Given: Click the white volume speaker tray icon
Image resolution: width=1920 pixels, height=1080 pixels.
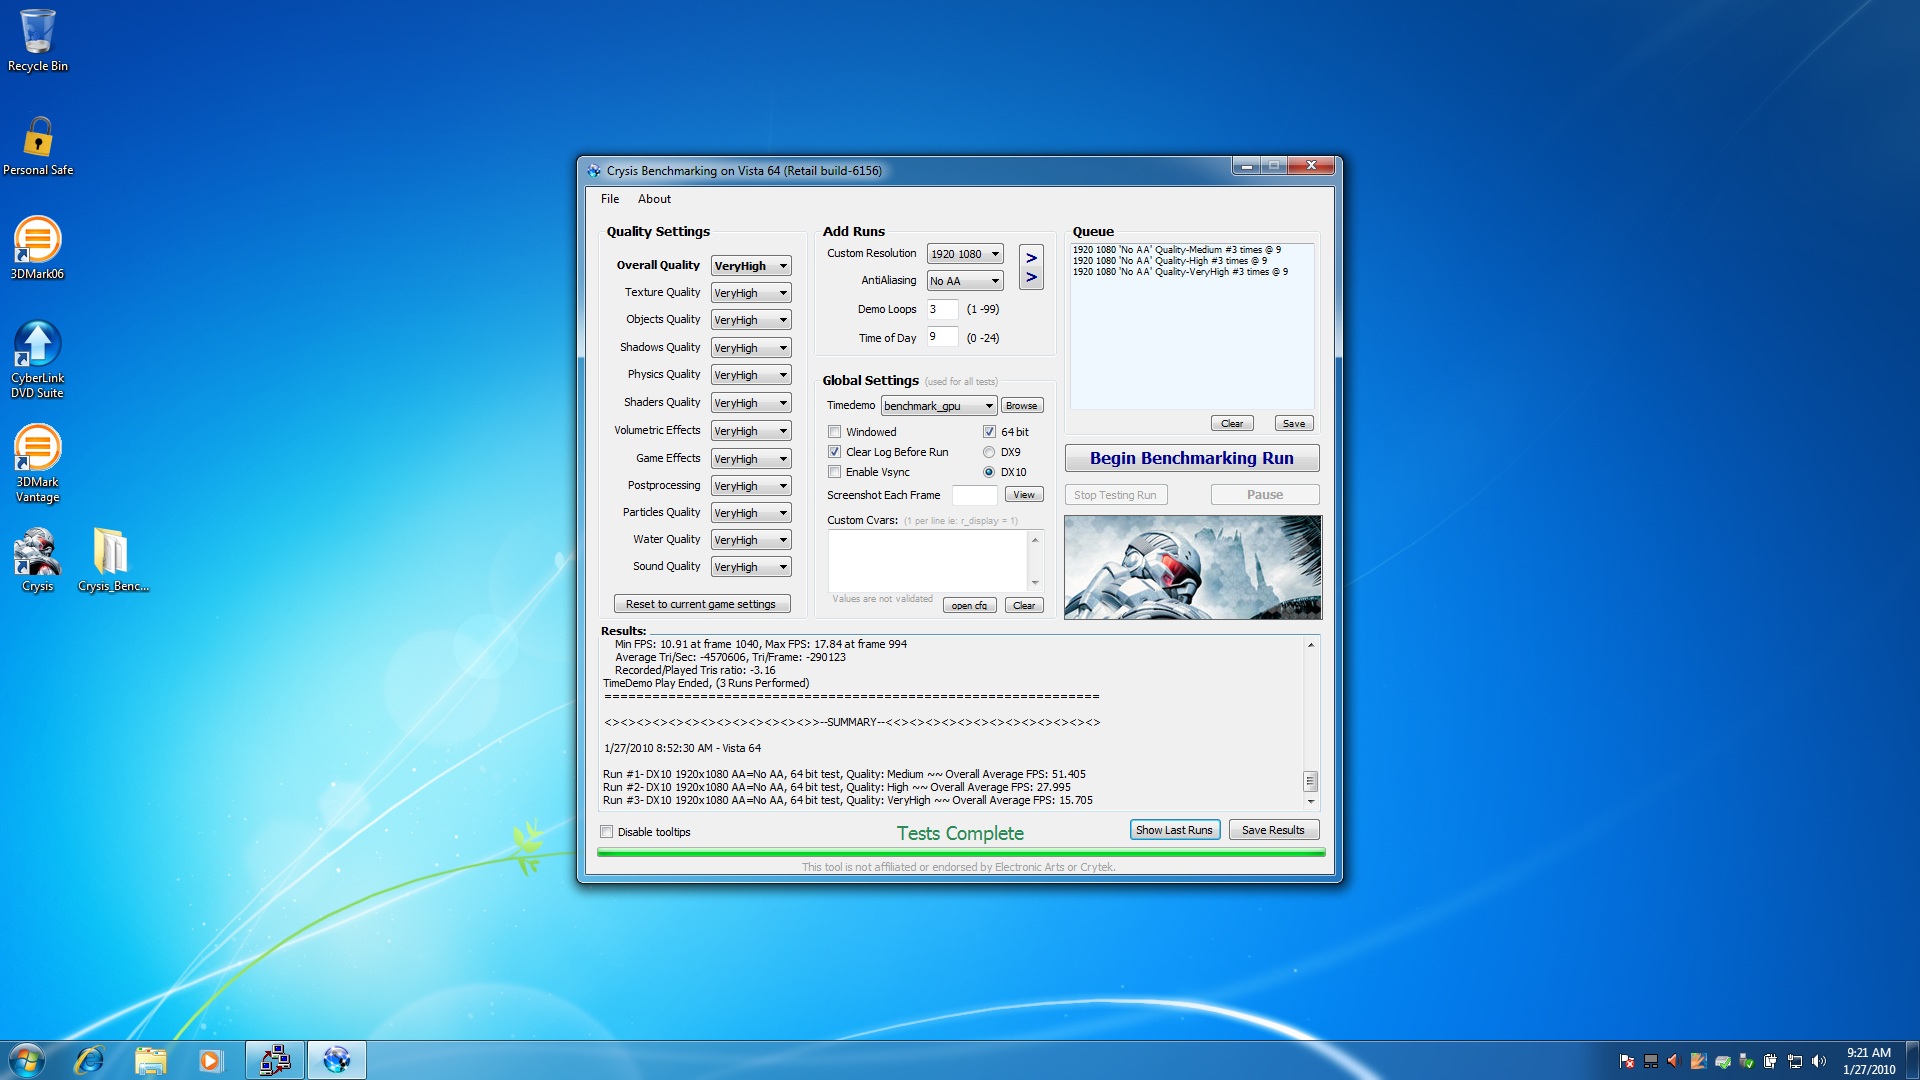Looking at the screenshot, I should 1819,1061.
